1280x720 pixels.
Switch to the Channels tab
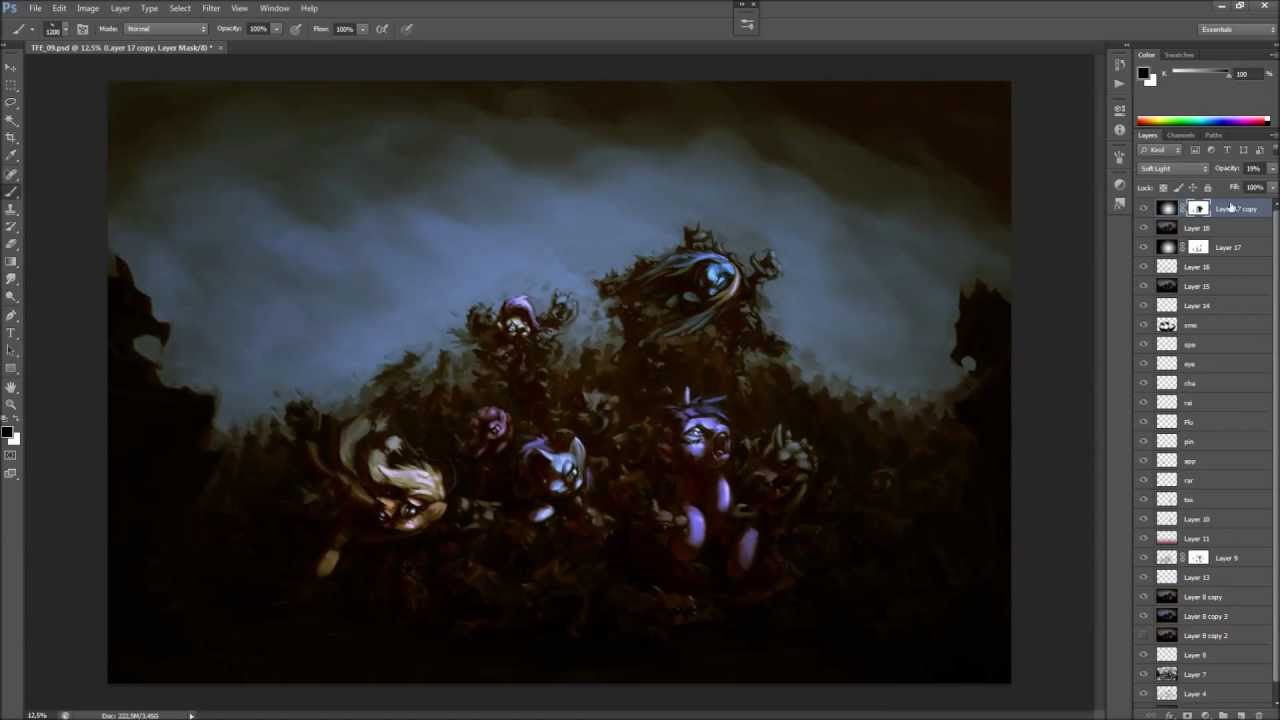pyautogui.click(x=1180, y=135)
